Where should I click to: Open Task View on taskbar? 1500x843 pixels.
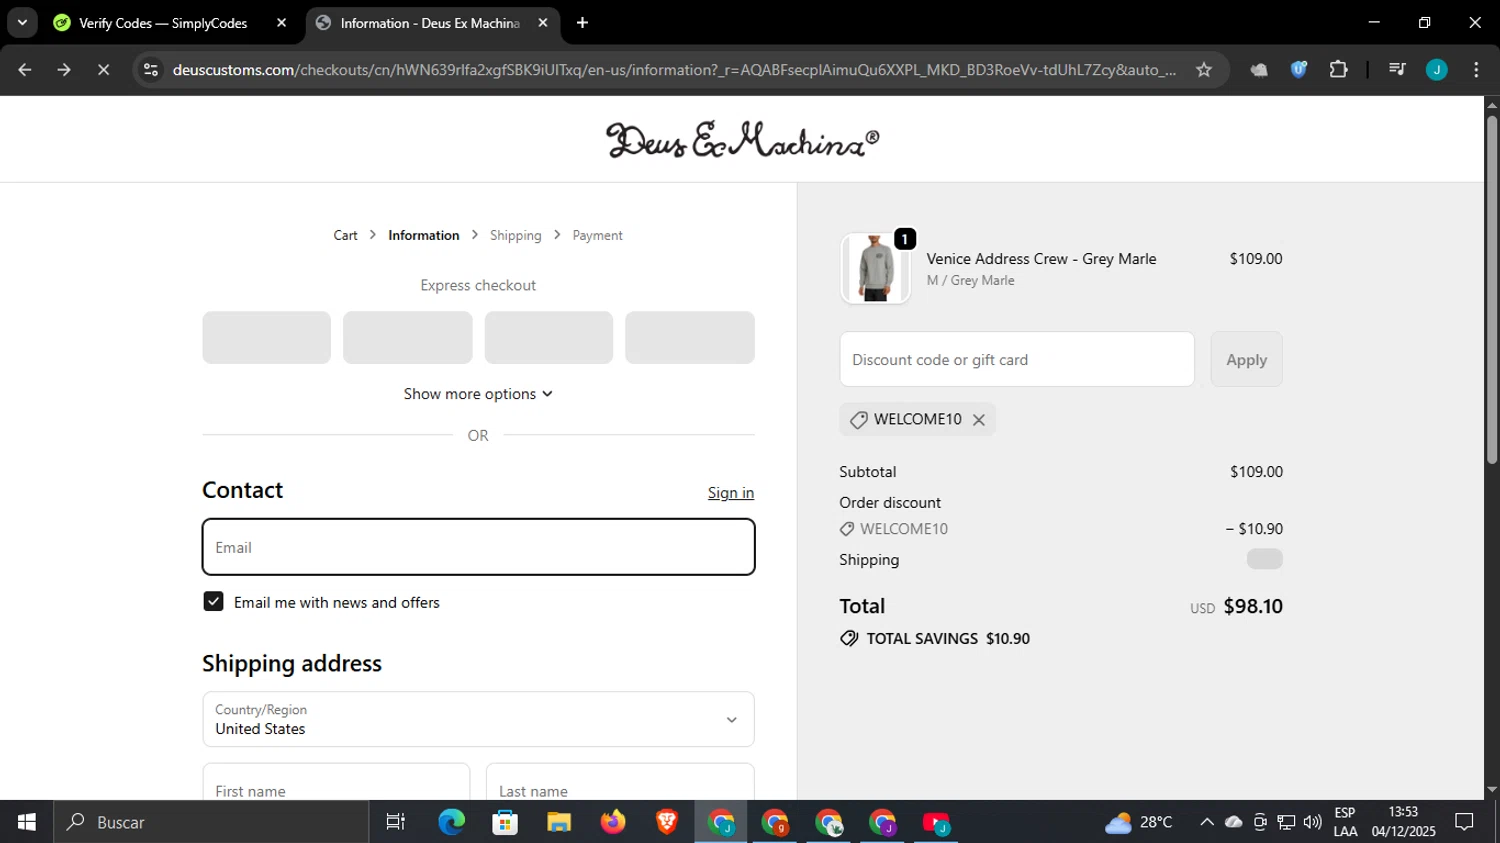tap(396, 822)
